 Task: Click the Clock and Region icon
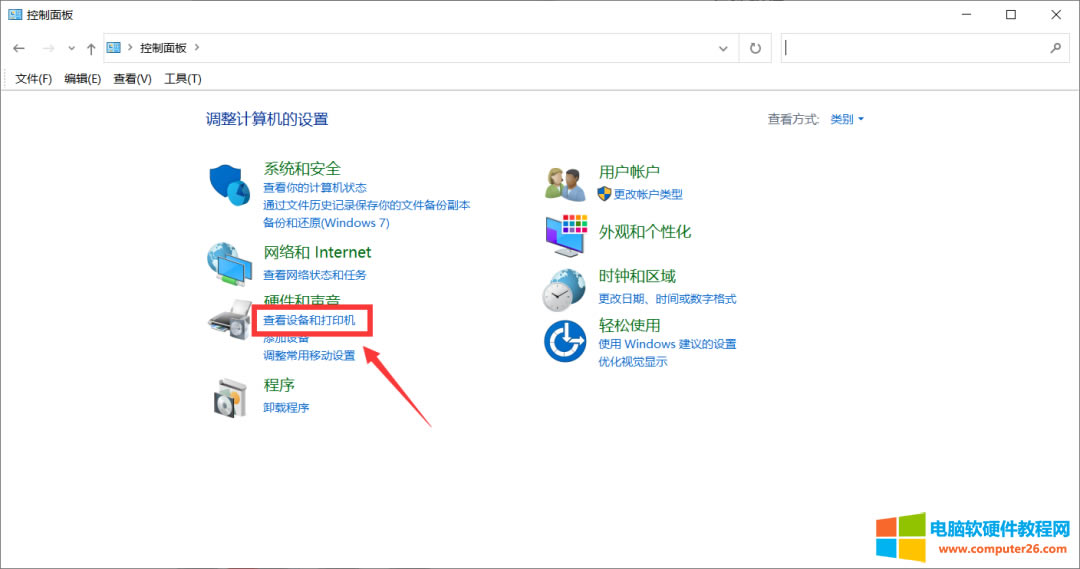(564, 290)
